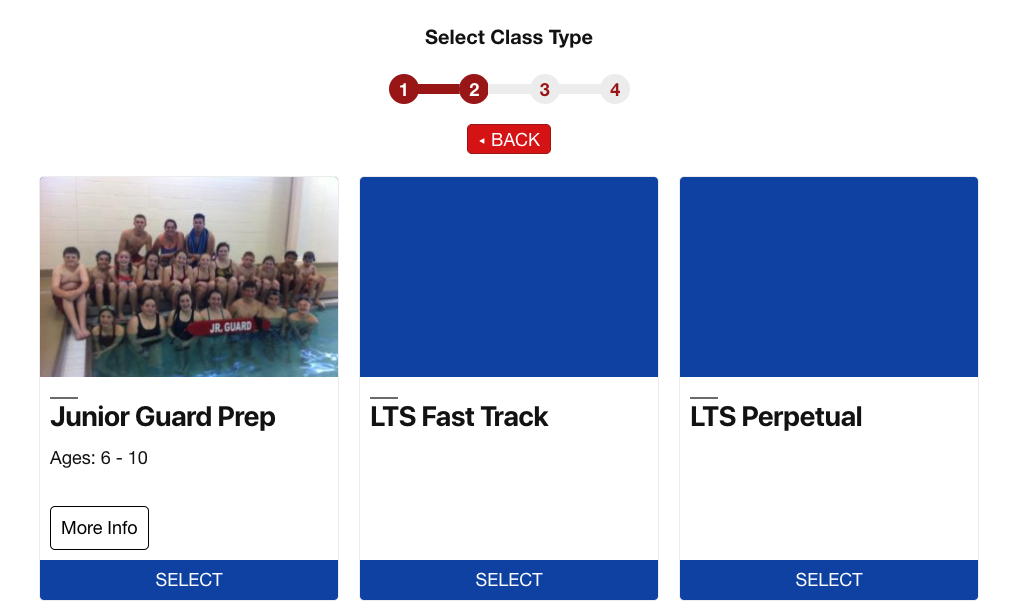Click the Ages: 6 - 10 text
Viewport: 1022px width, 612px height.
coord(99,459)
